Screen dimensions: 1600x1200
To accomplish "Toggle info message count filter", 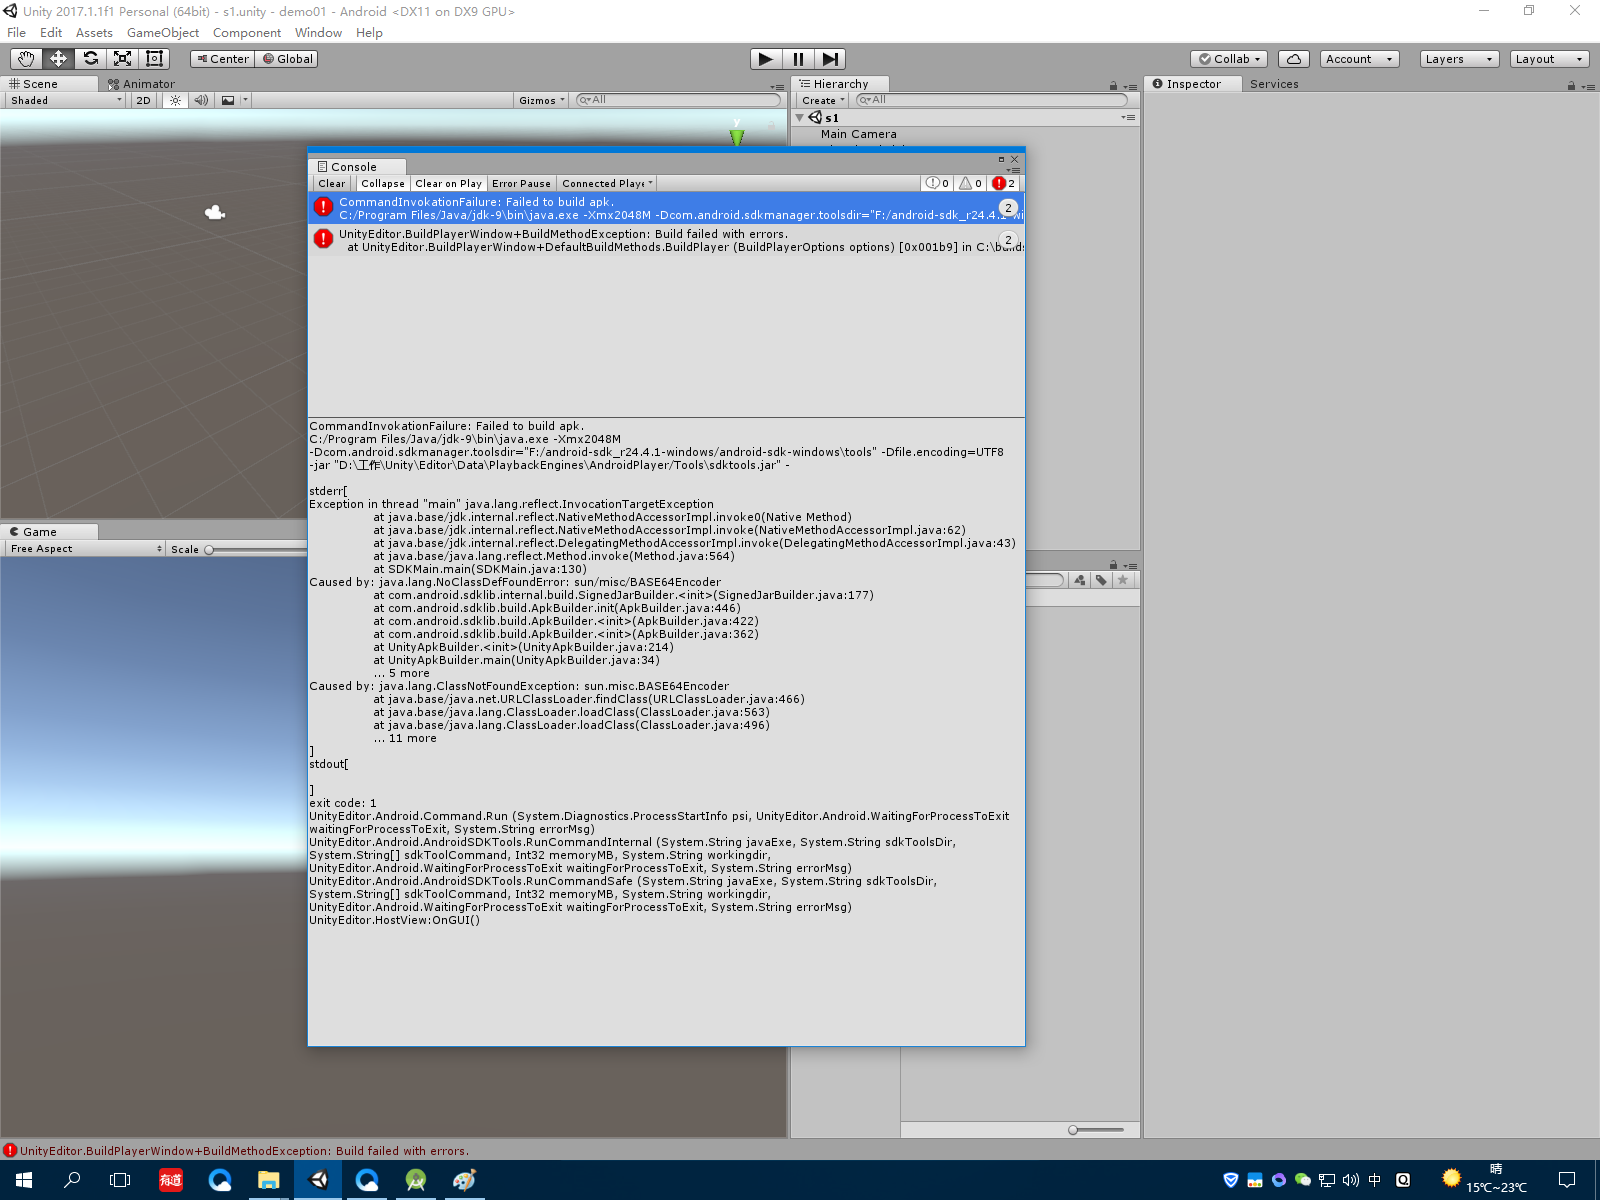I will 937,183.
